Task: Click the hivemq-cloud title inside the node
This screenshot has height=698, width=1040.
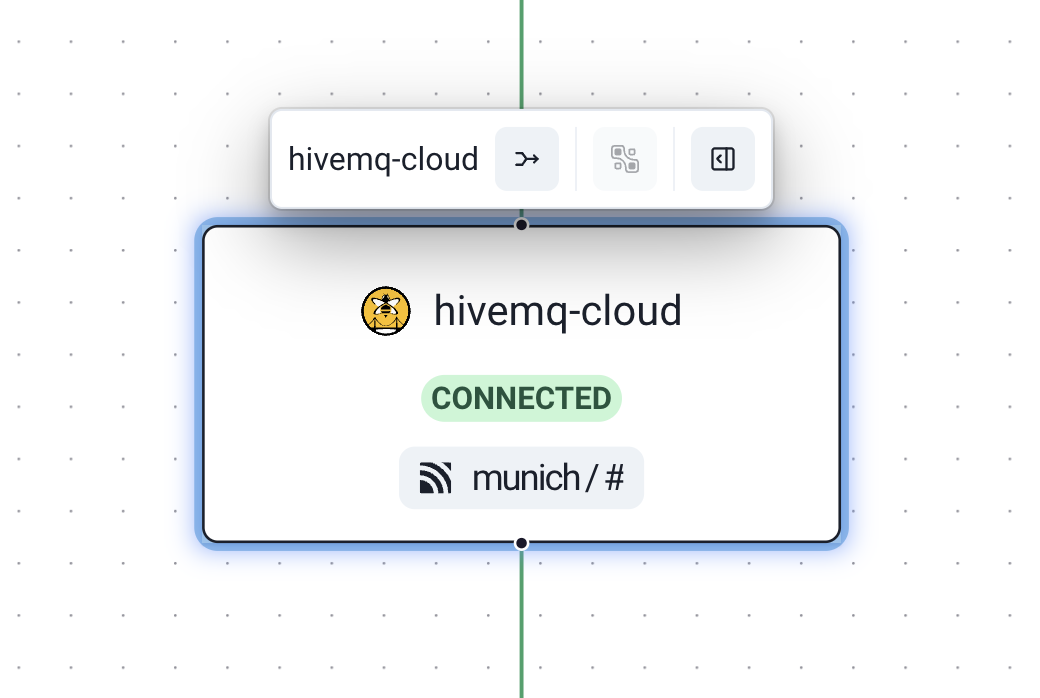Action: click(558, 311)
